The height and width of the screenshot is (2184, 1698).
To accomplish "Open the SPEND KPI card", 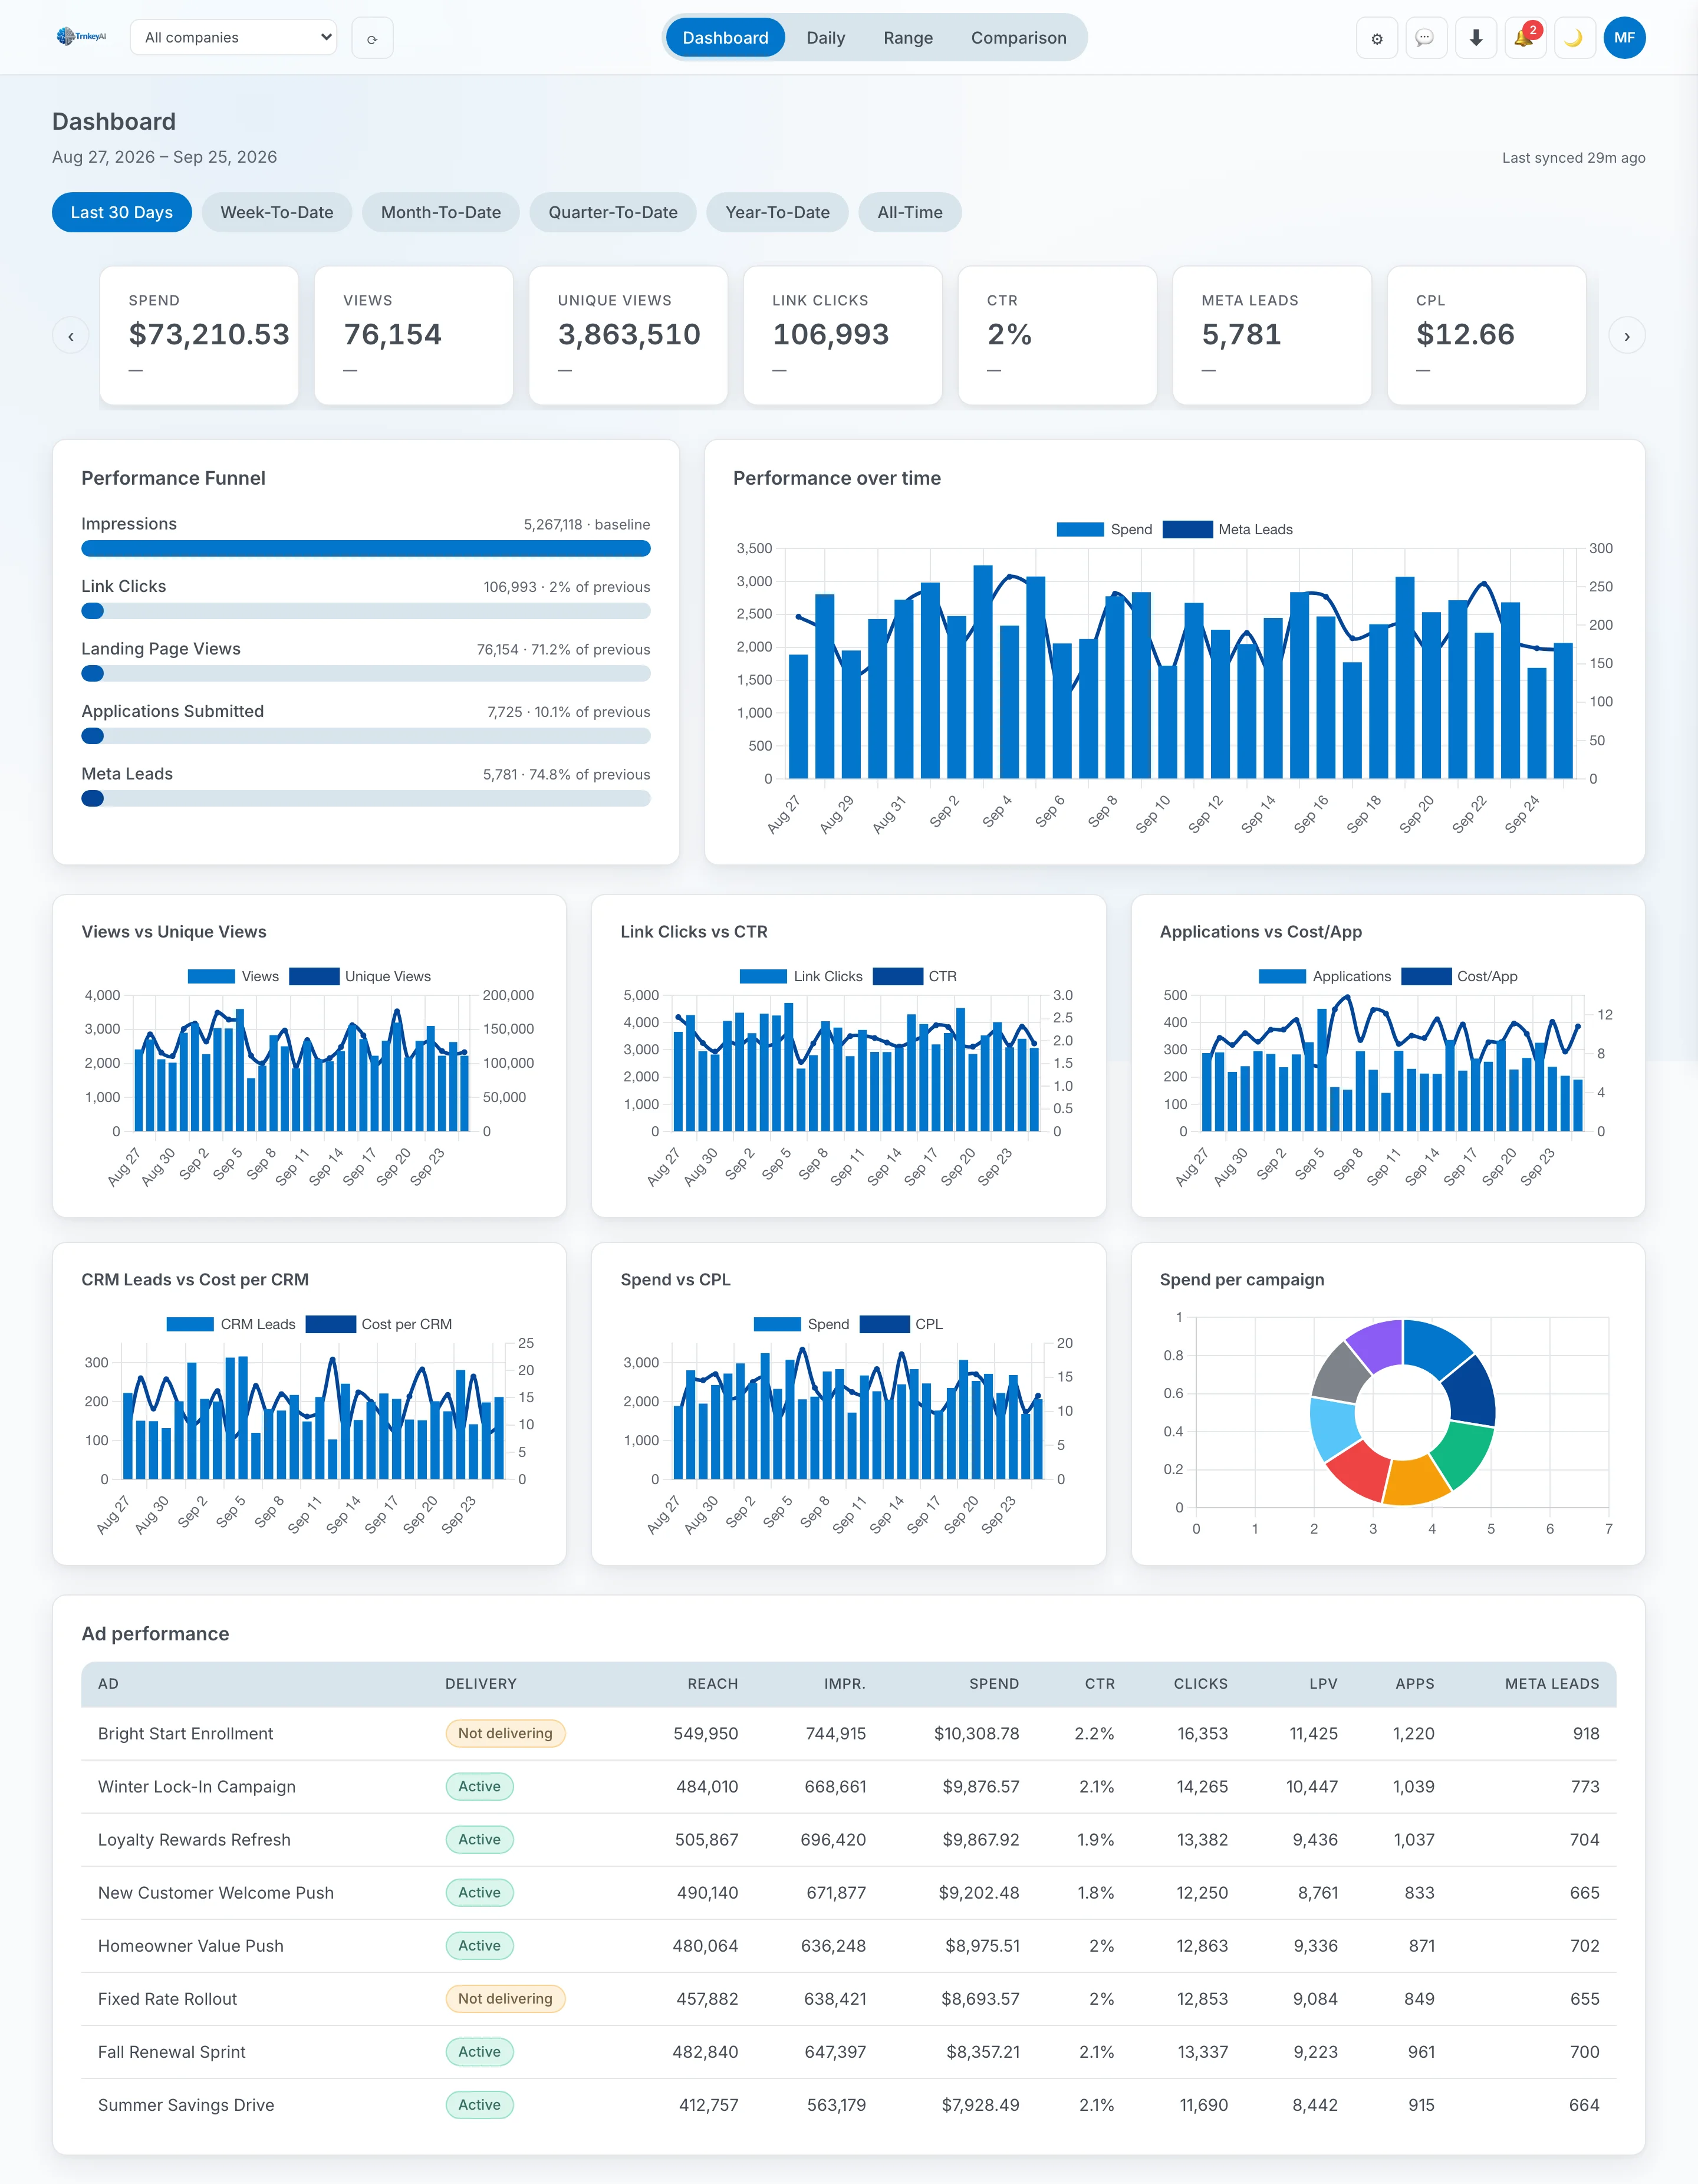I will [x=199, y=335].
